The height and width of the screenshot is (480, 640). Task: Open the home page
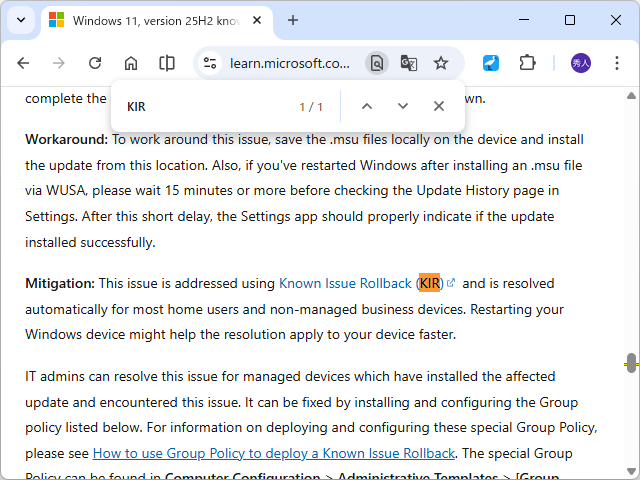coord(131,63)
